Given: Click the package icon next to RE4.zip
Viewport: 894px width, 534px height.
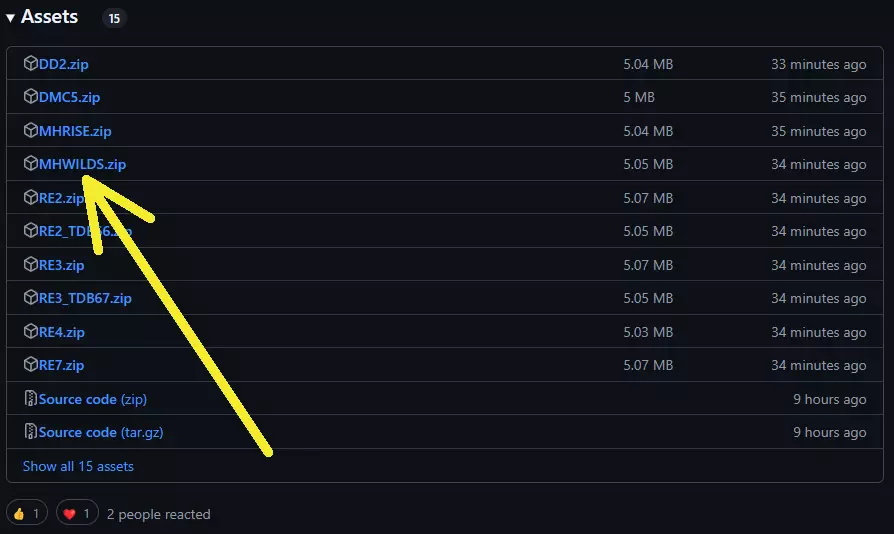Looking at the screenshot, I should (x=30, y=332).
